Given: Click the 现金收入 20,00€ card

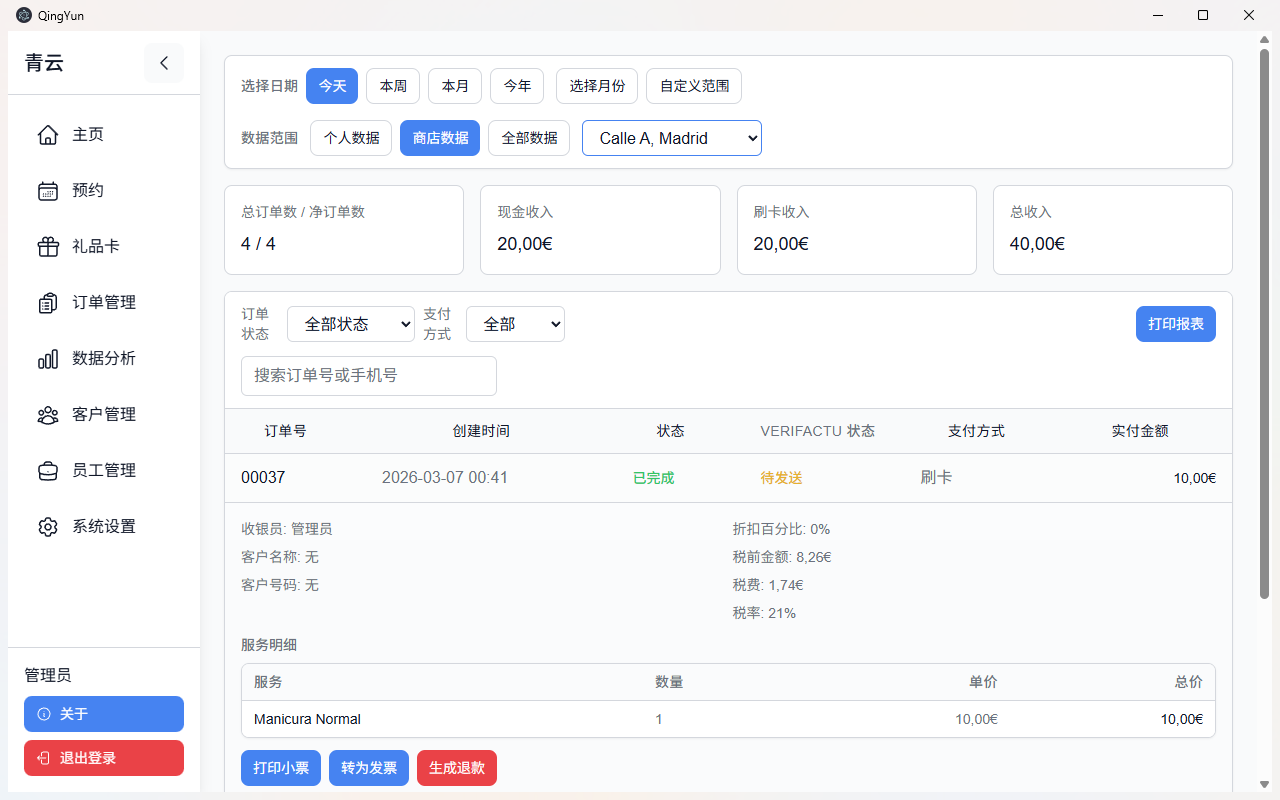Looking at the screenshot, I should 600,230.
